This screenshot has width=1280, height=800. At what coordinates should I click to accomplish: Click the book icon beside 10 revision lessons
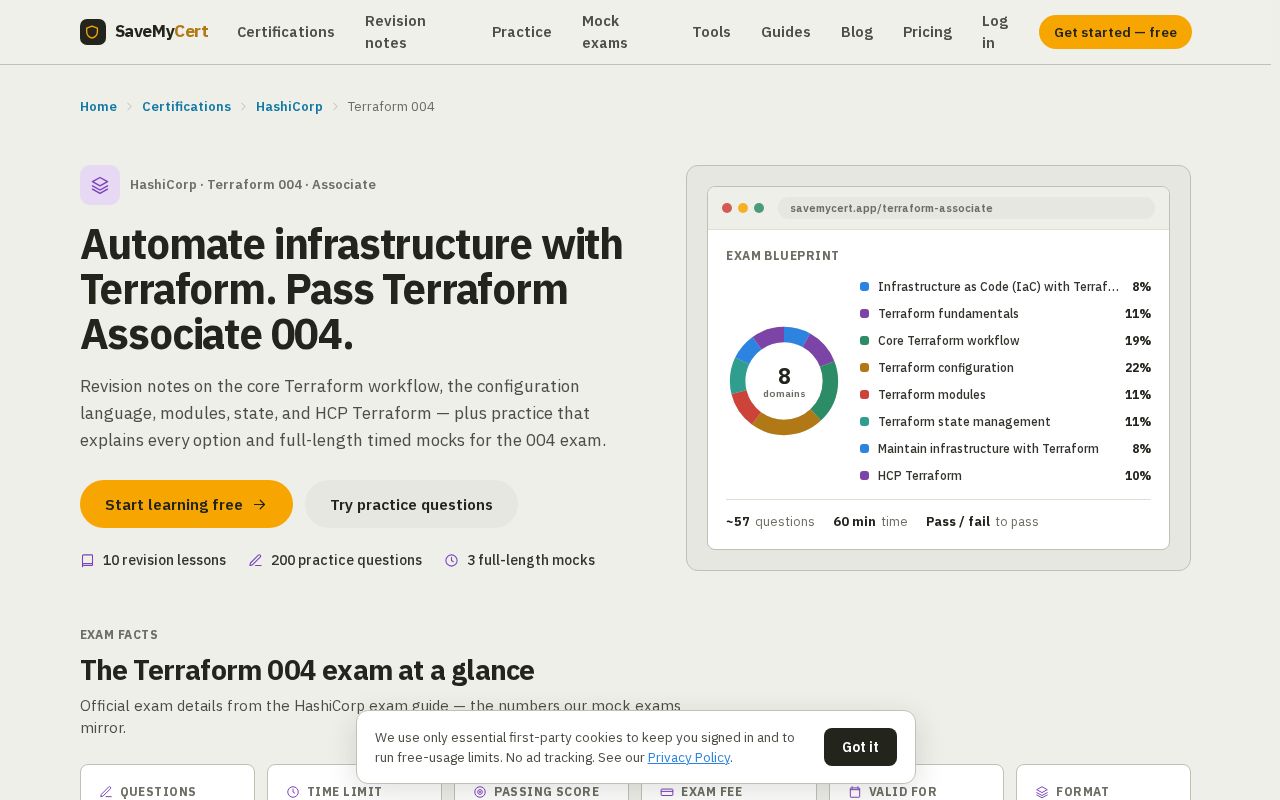tap(87, 560)
